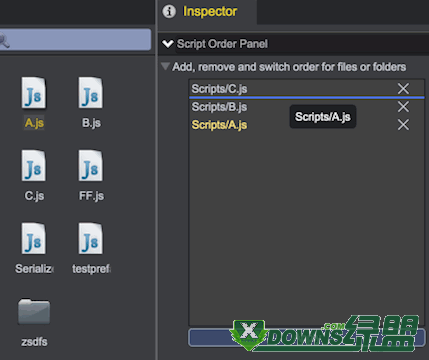Click the blue button below the script list
Image resolution: width=429 pixels, height=360 pixels.
click(x=307, y=337)
